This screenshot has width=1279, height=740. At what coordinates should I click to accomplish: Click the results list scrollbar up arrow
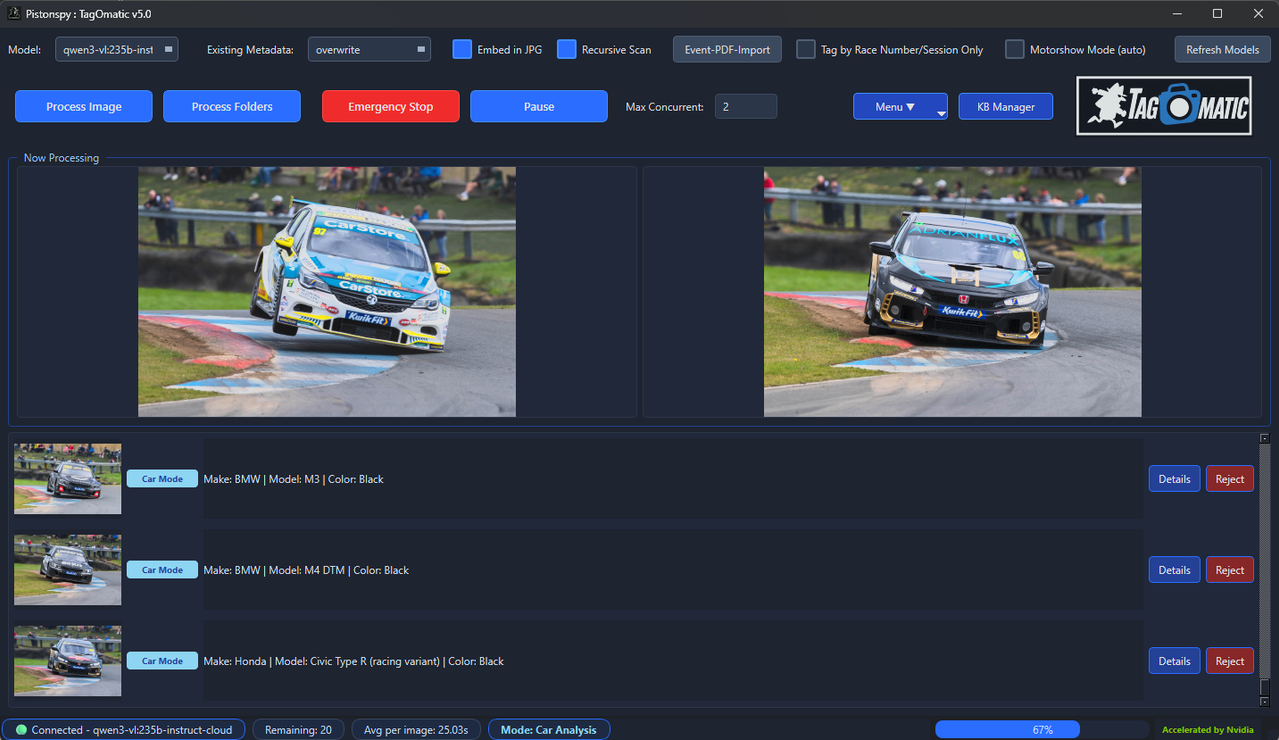point(1264,438)
